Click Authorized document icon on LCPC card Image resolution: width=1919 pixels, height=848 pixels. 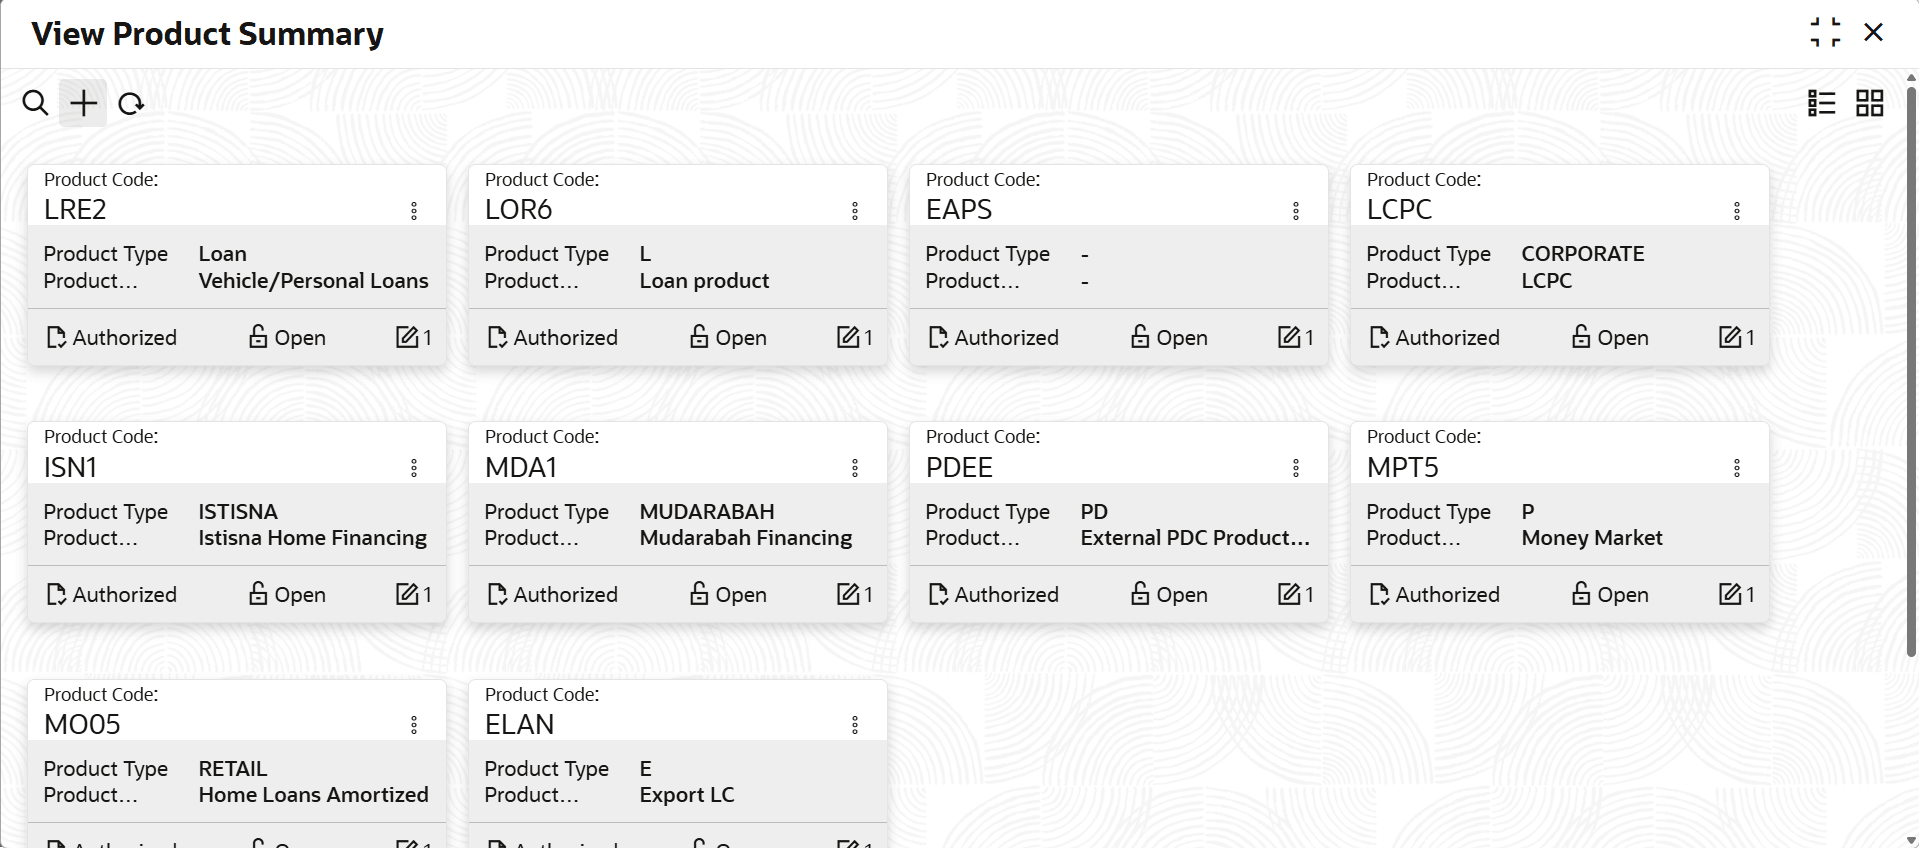point(1379,338)
